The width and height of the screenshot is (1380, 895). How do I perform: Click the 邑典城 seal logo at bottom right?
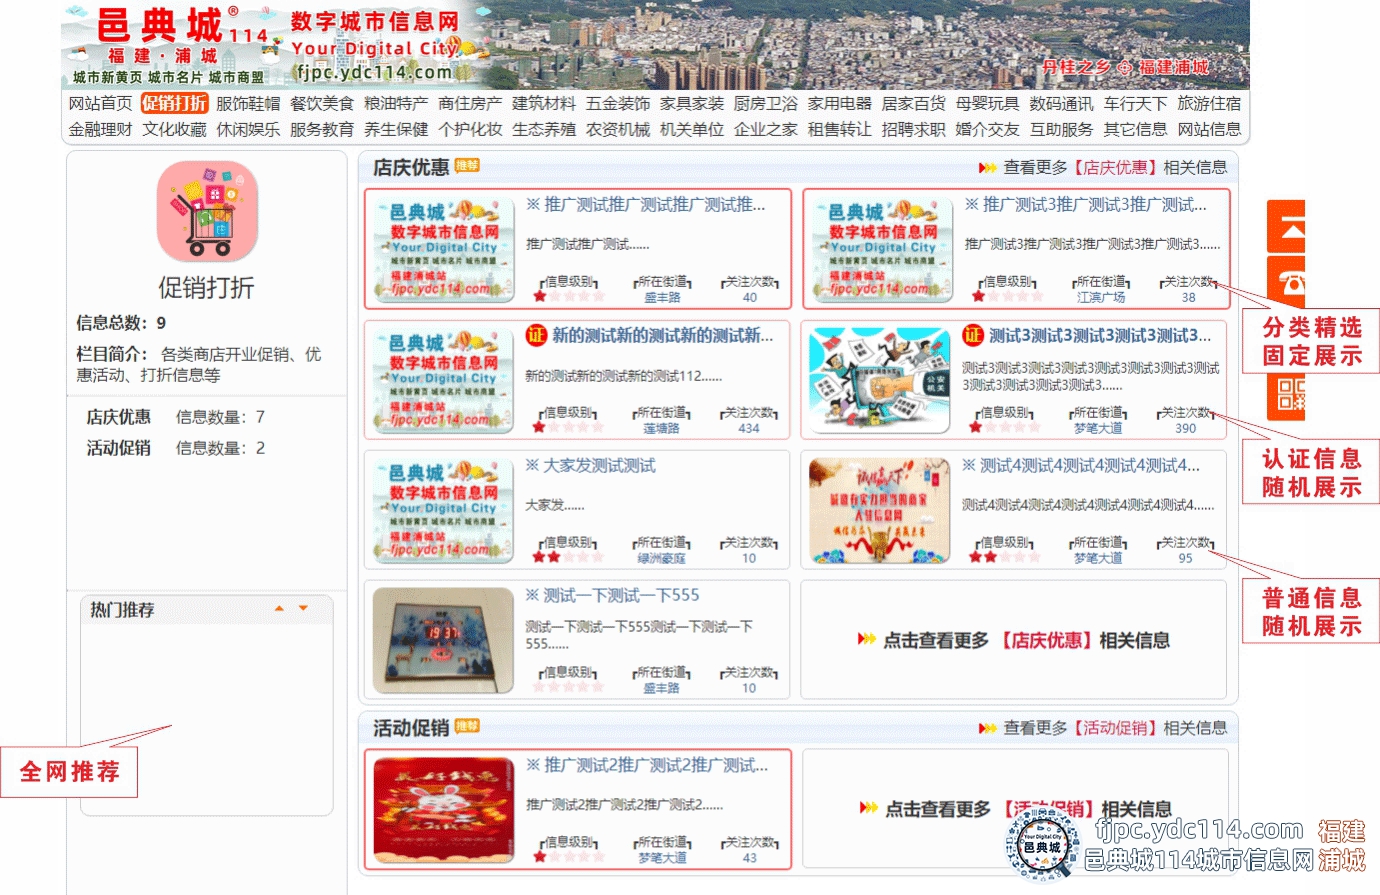1042,846
